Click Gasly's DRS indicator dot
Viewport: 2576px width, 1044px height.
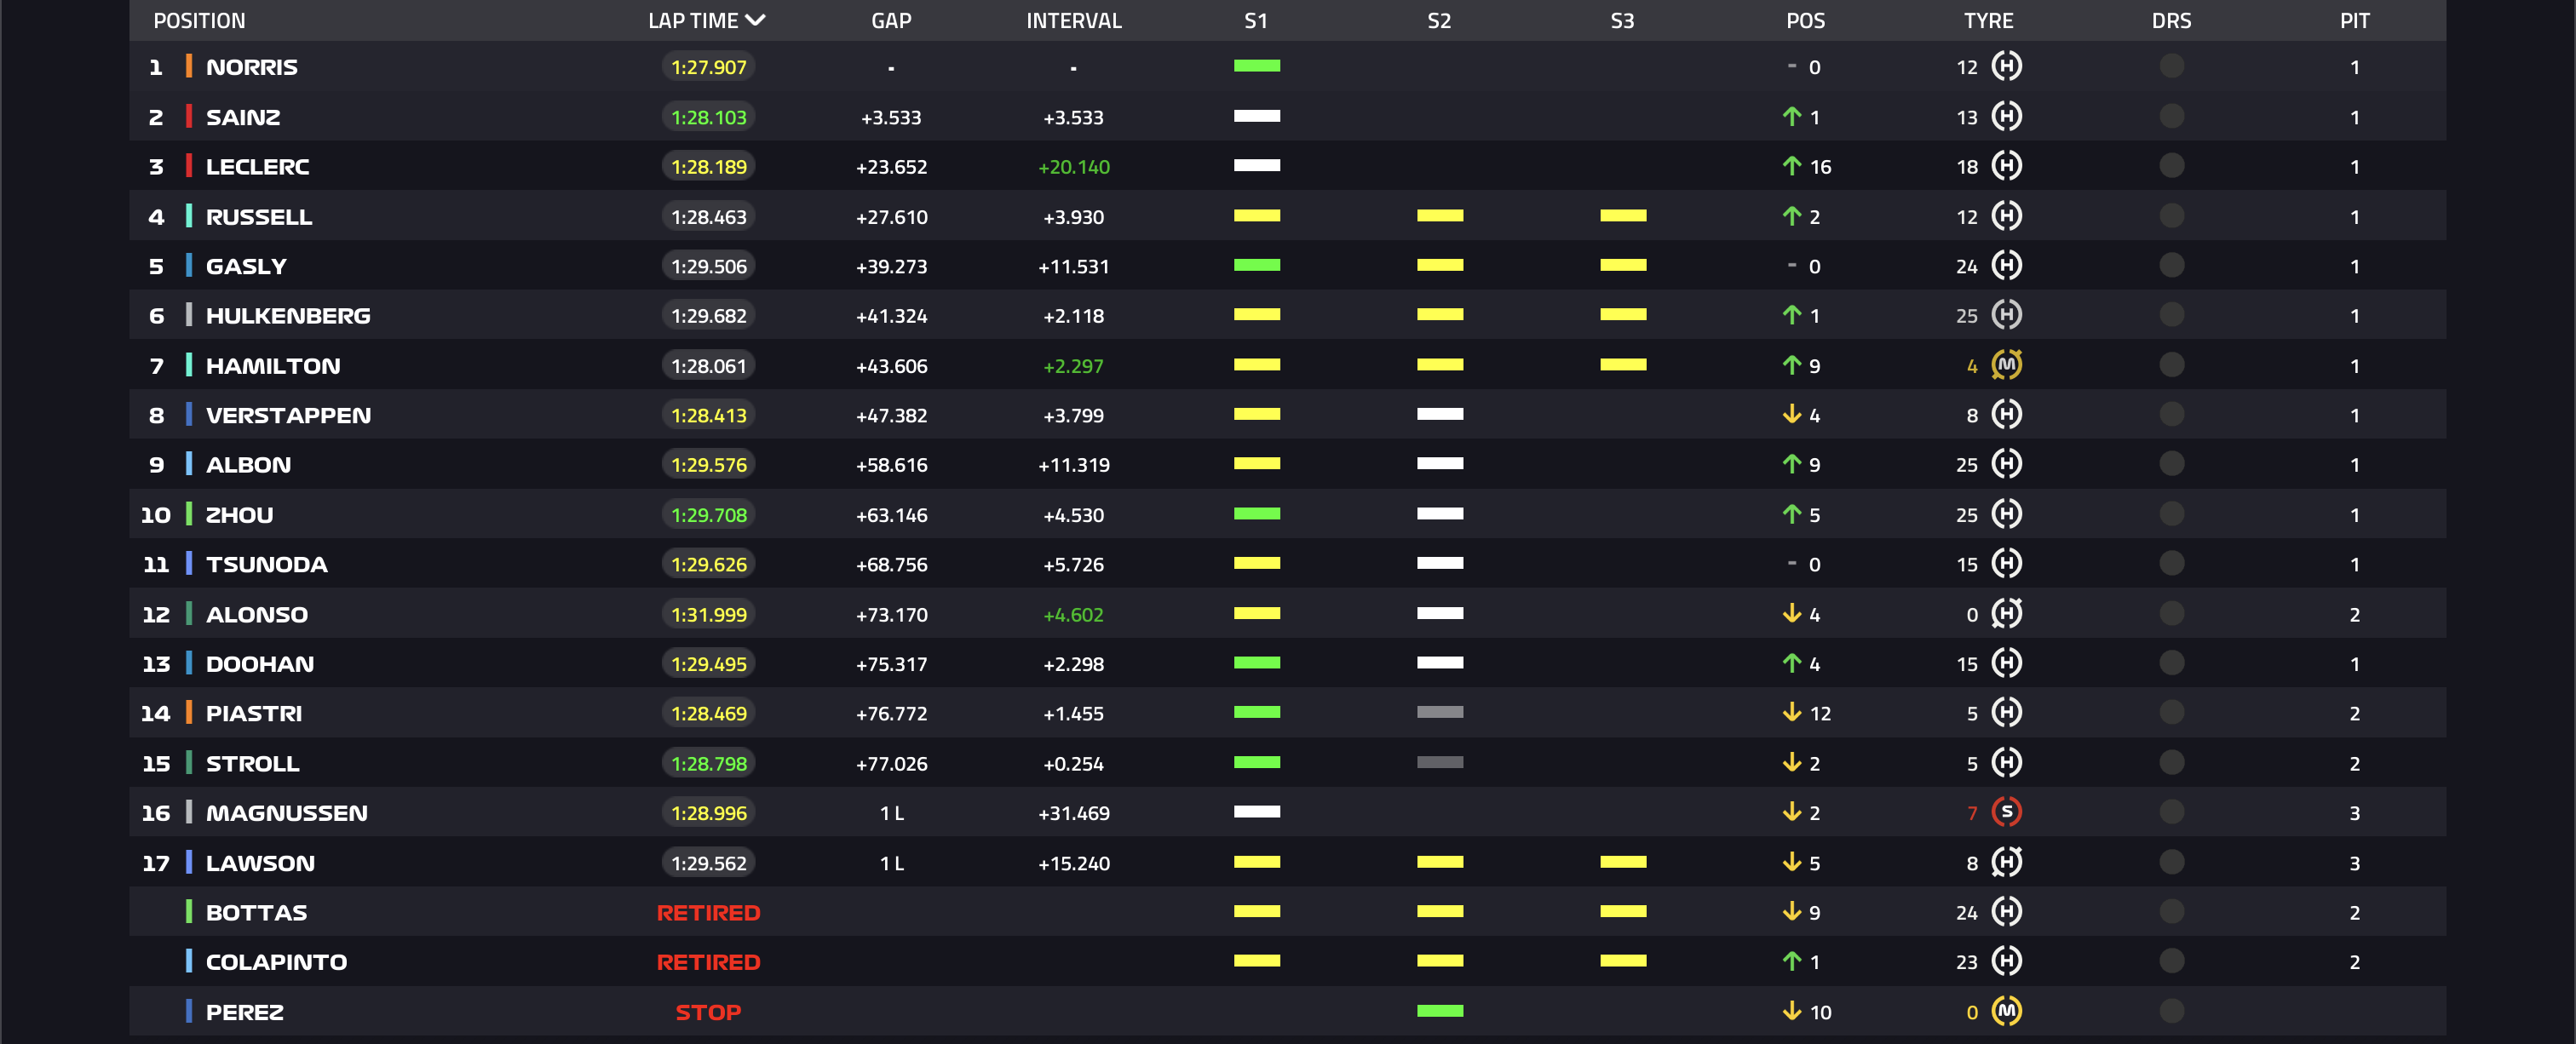click(2171, 265)
